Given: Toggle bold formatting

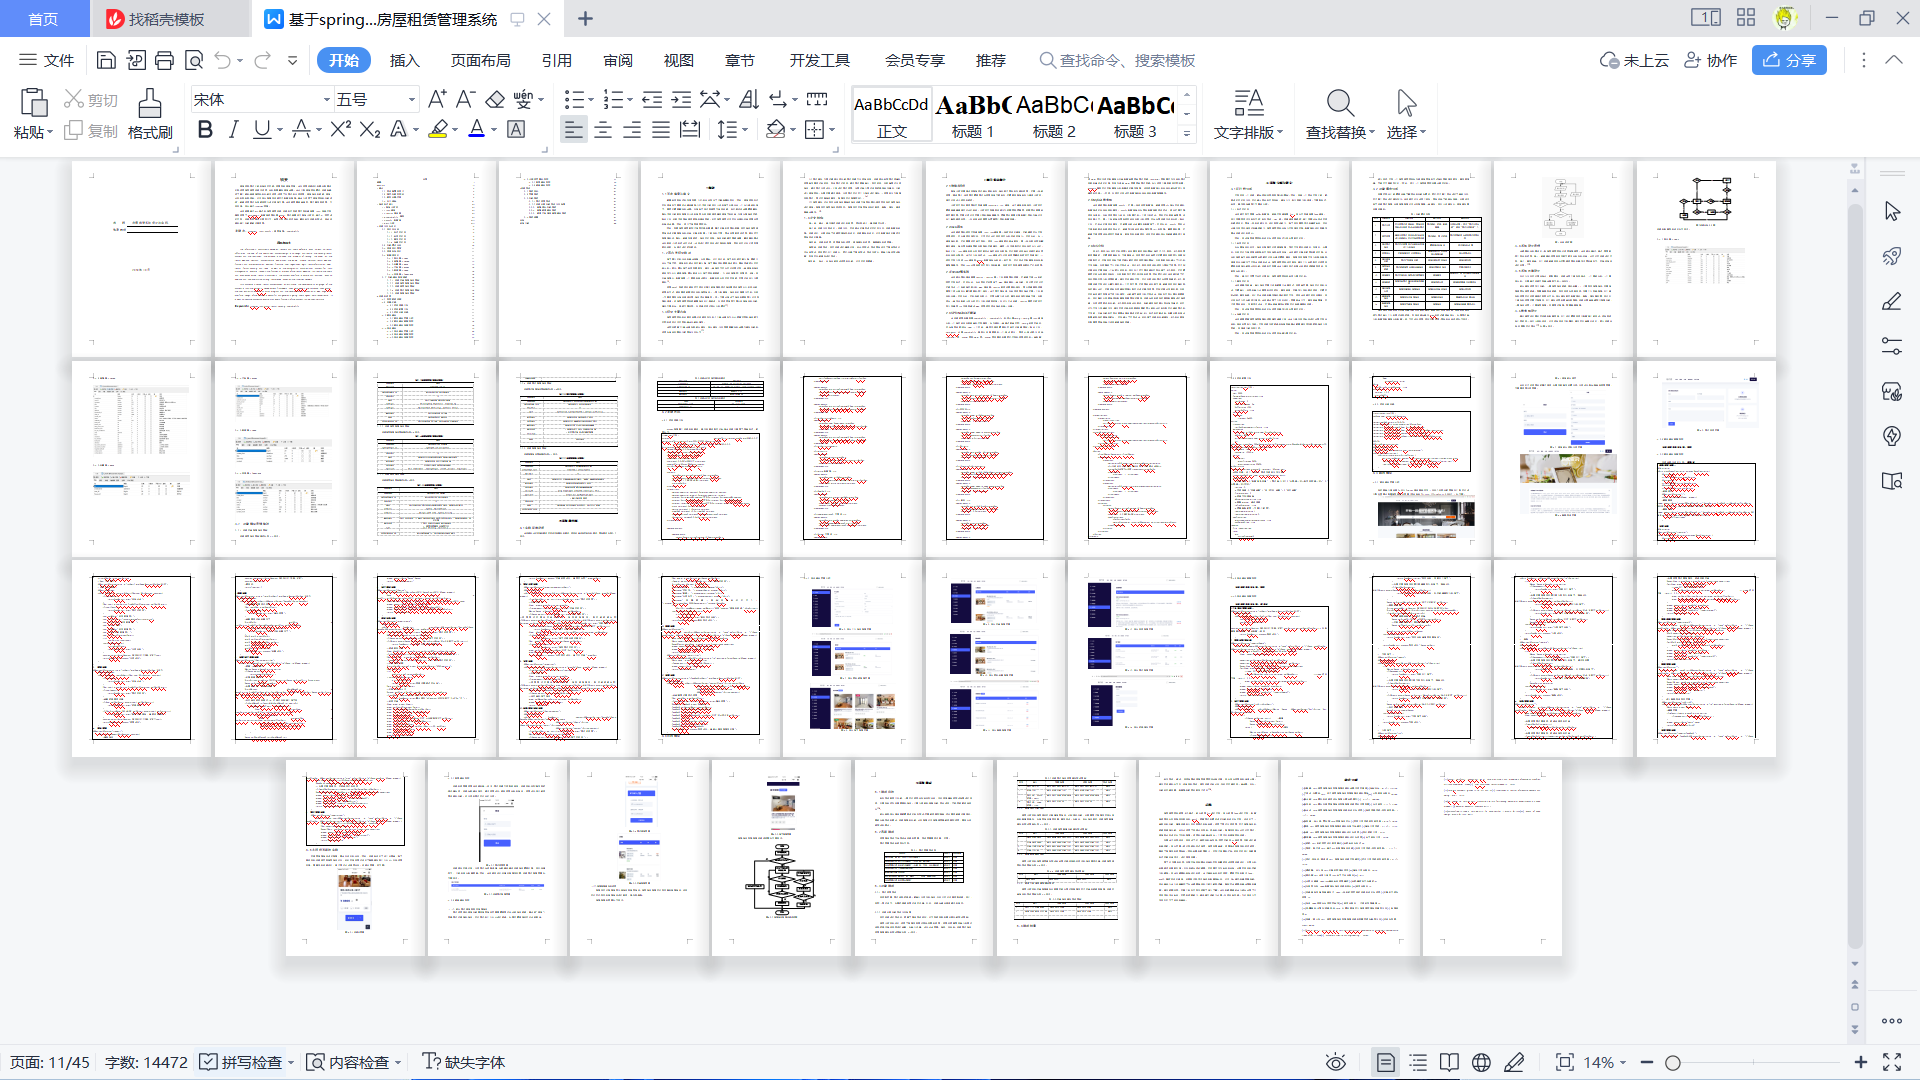Looking at the screenshot, I should [205, 130].
